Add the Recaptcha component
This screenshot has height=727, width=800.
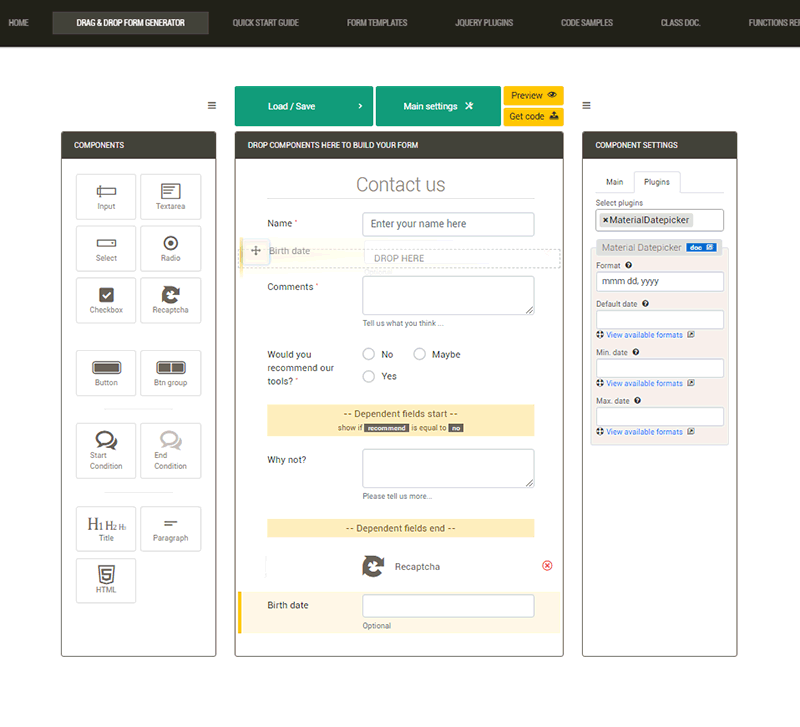point(170,300)
